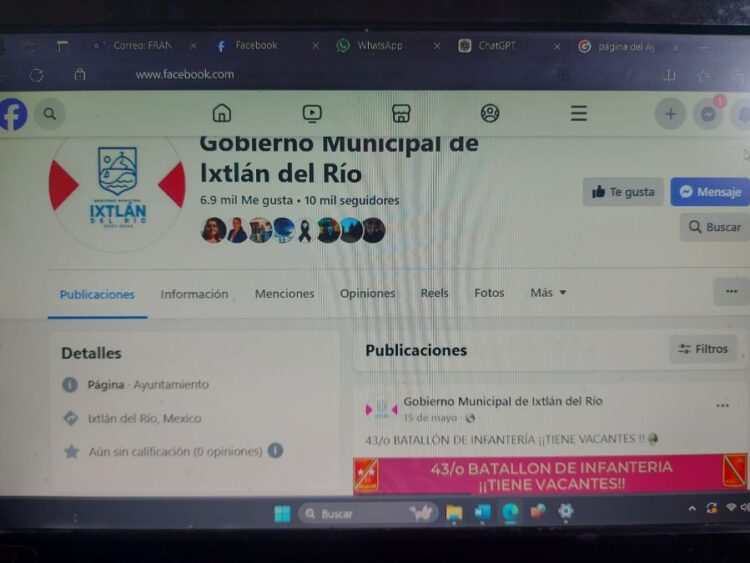Image resolution: width=750 pixels, height=563 pixels.
Task: Open Settings gear on taskbar
Action: (565, 511)
